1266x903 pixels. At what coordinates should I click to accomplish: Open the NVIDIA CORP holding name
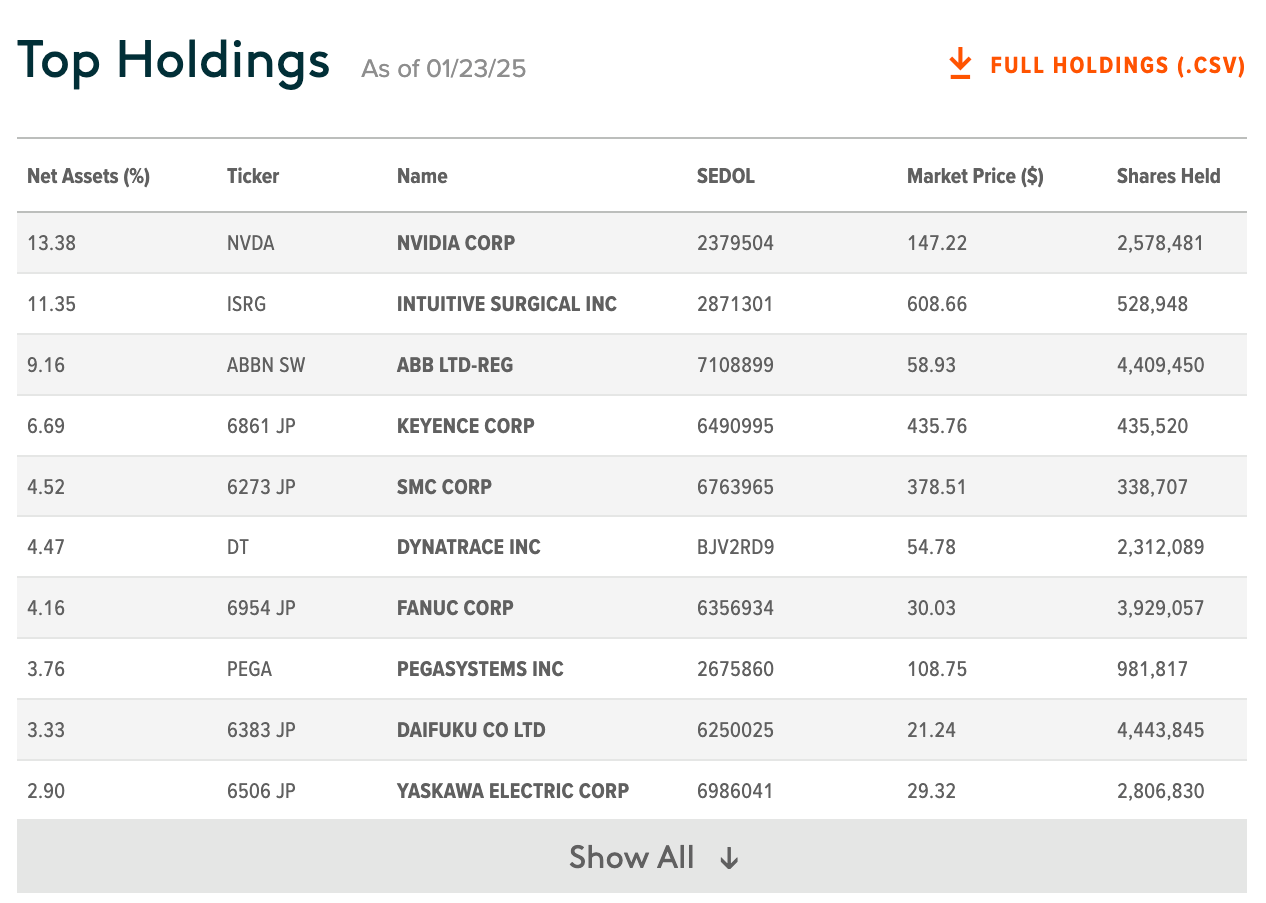click(x=456, y=243)
